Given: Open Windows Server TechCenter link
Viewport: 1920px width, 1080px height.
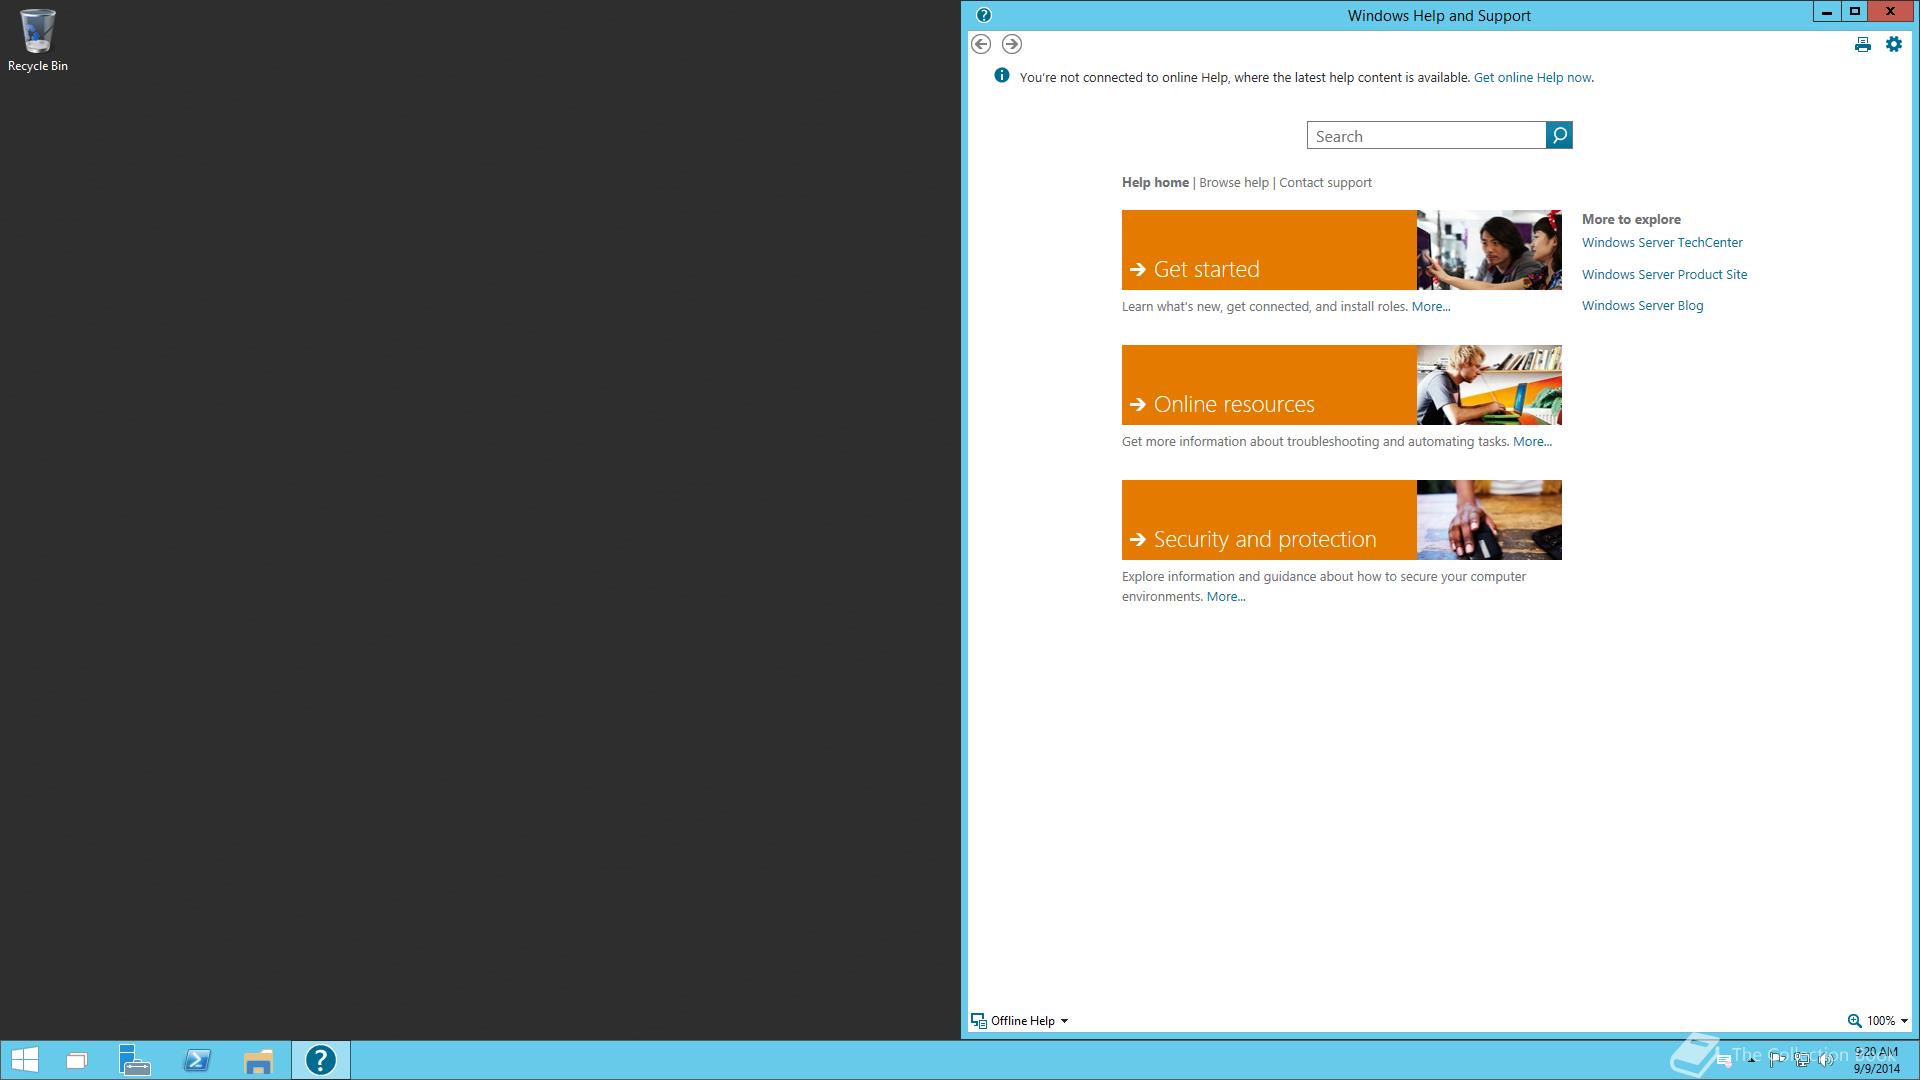Looking at the screenshot, I should pos(1662,242).
